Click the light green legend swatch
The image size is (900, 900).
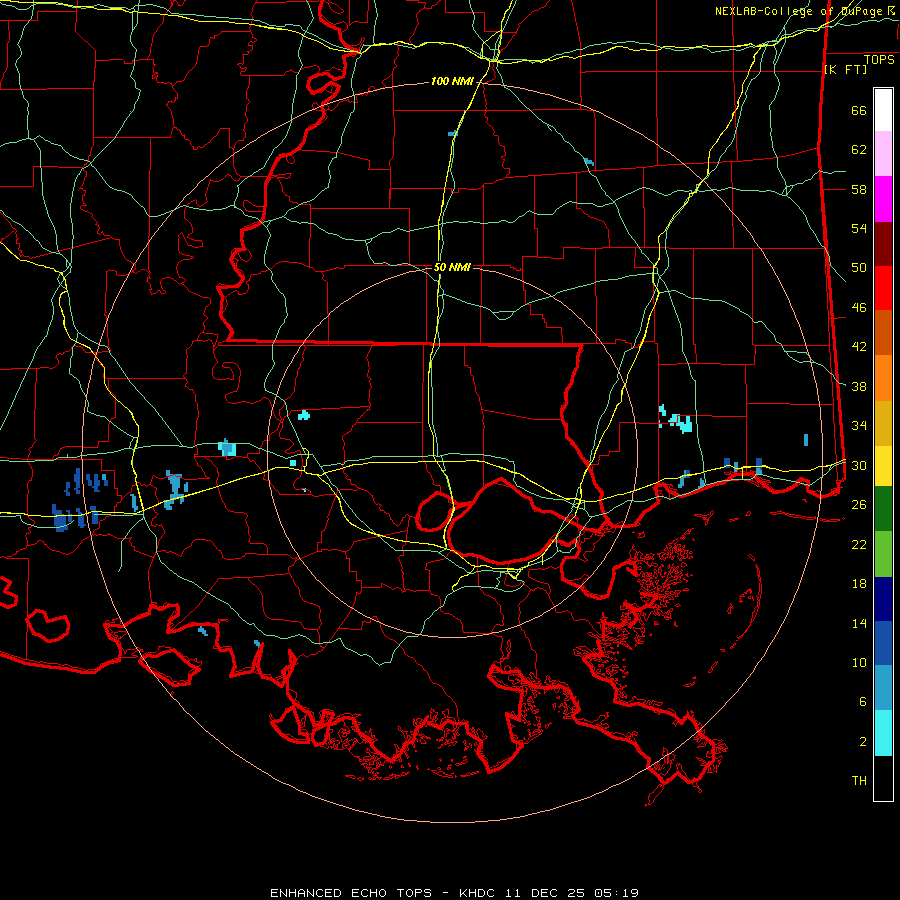point(883,554)
